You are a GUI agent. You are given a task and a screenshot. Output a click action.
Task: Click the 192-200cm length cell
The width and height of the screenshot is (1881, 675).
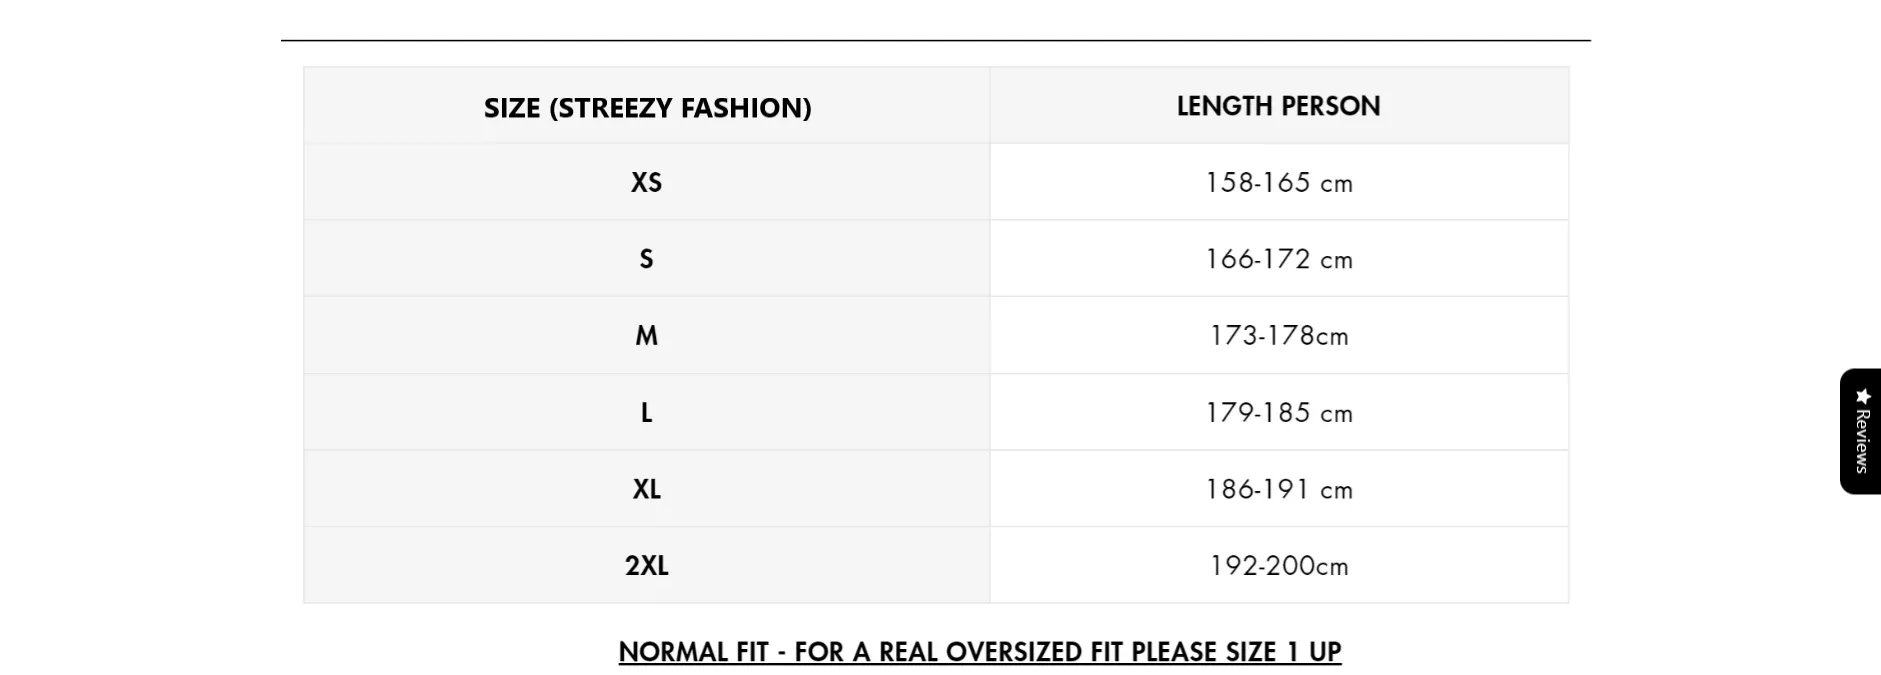pos(1278,566)
